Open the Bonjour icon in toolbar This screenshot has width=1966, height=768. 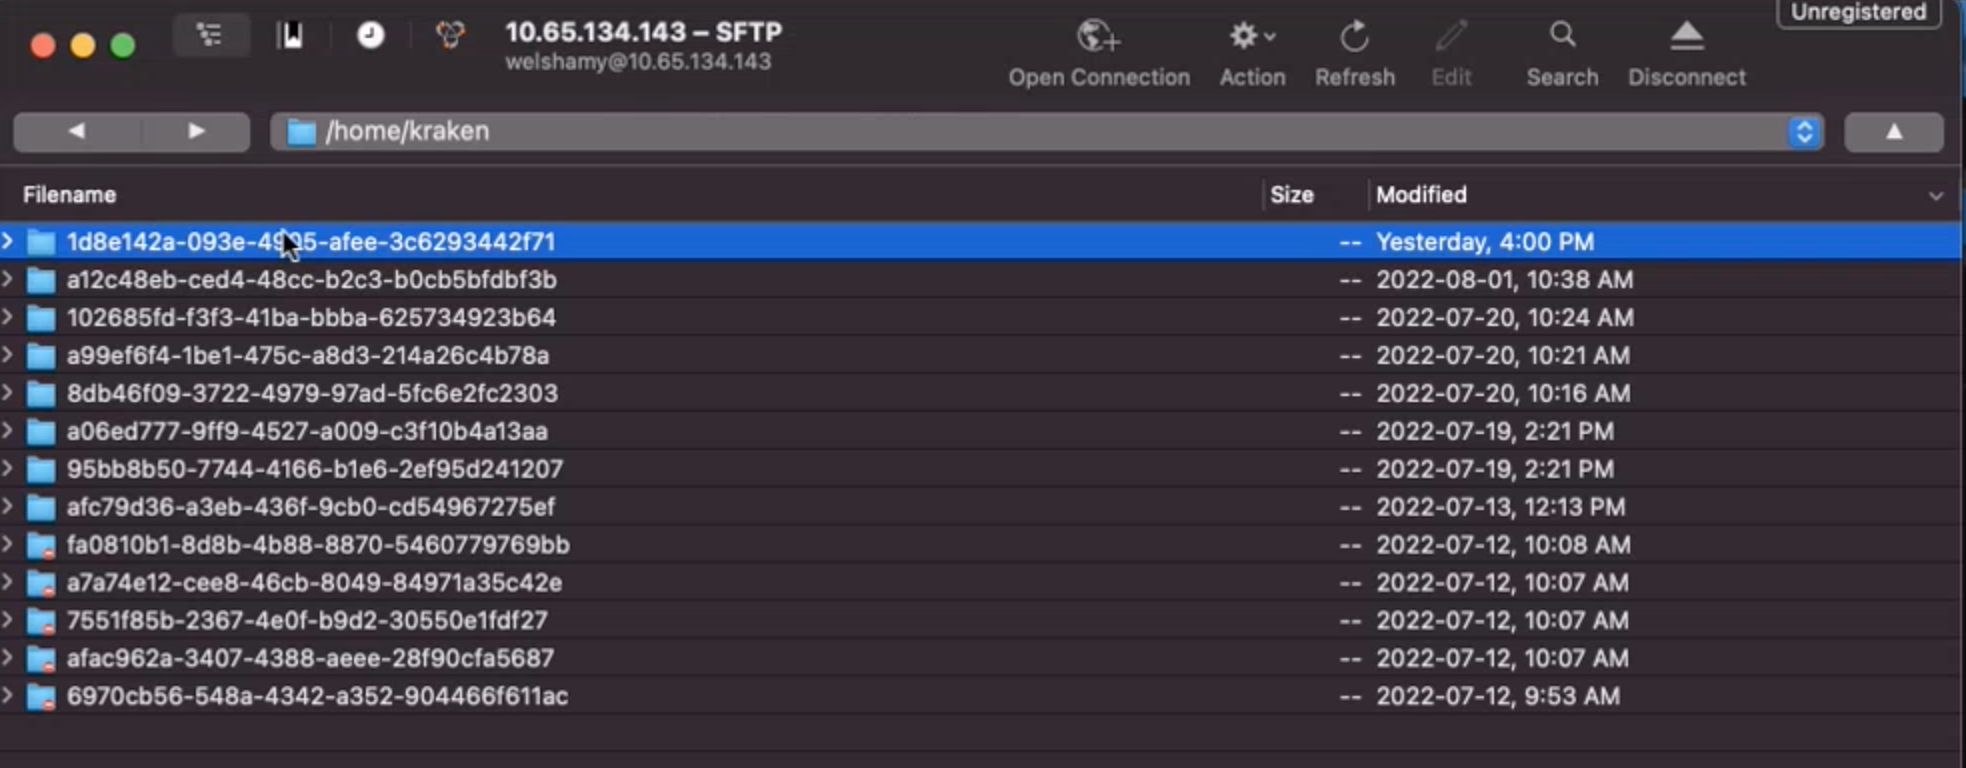[450, 36]
